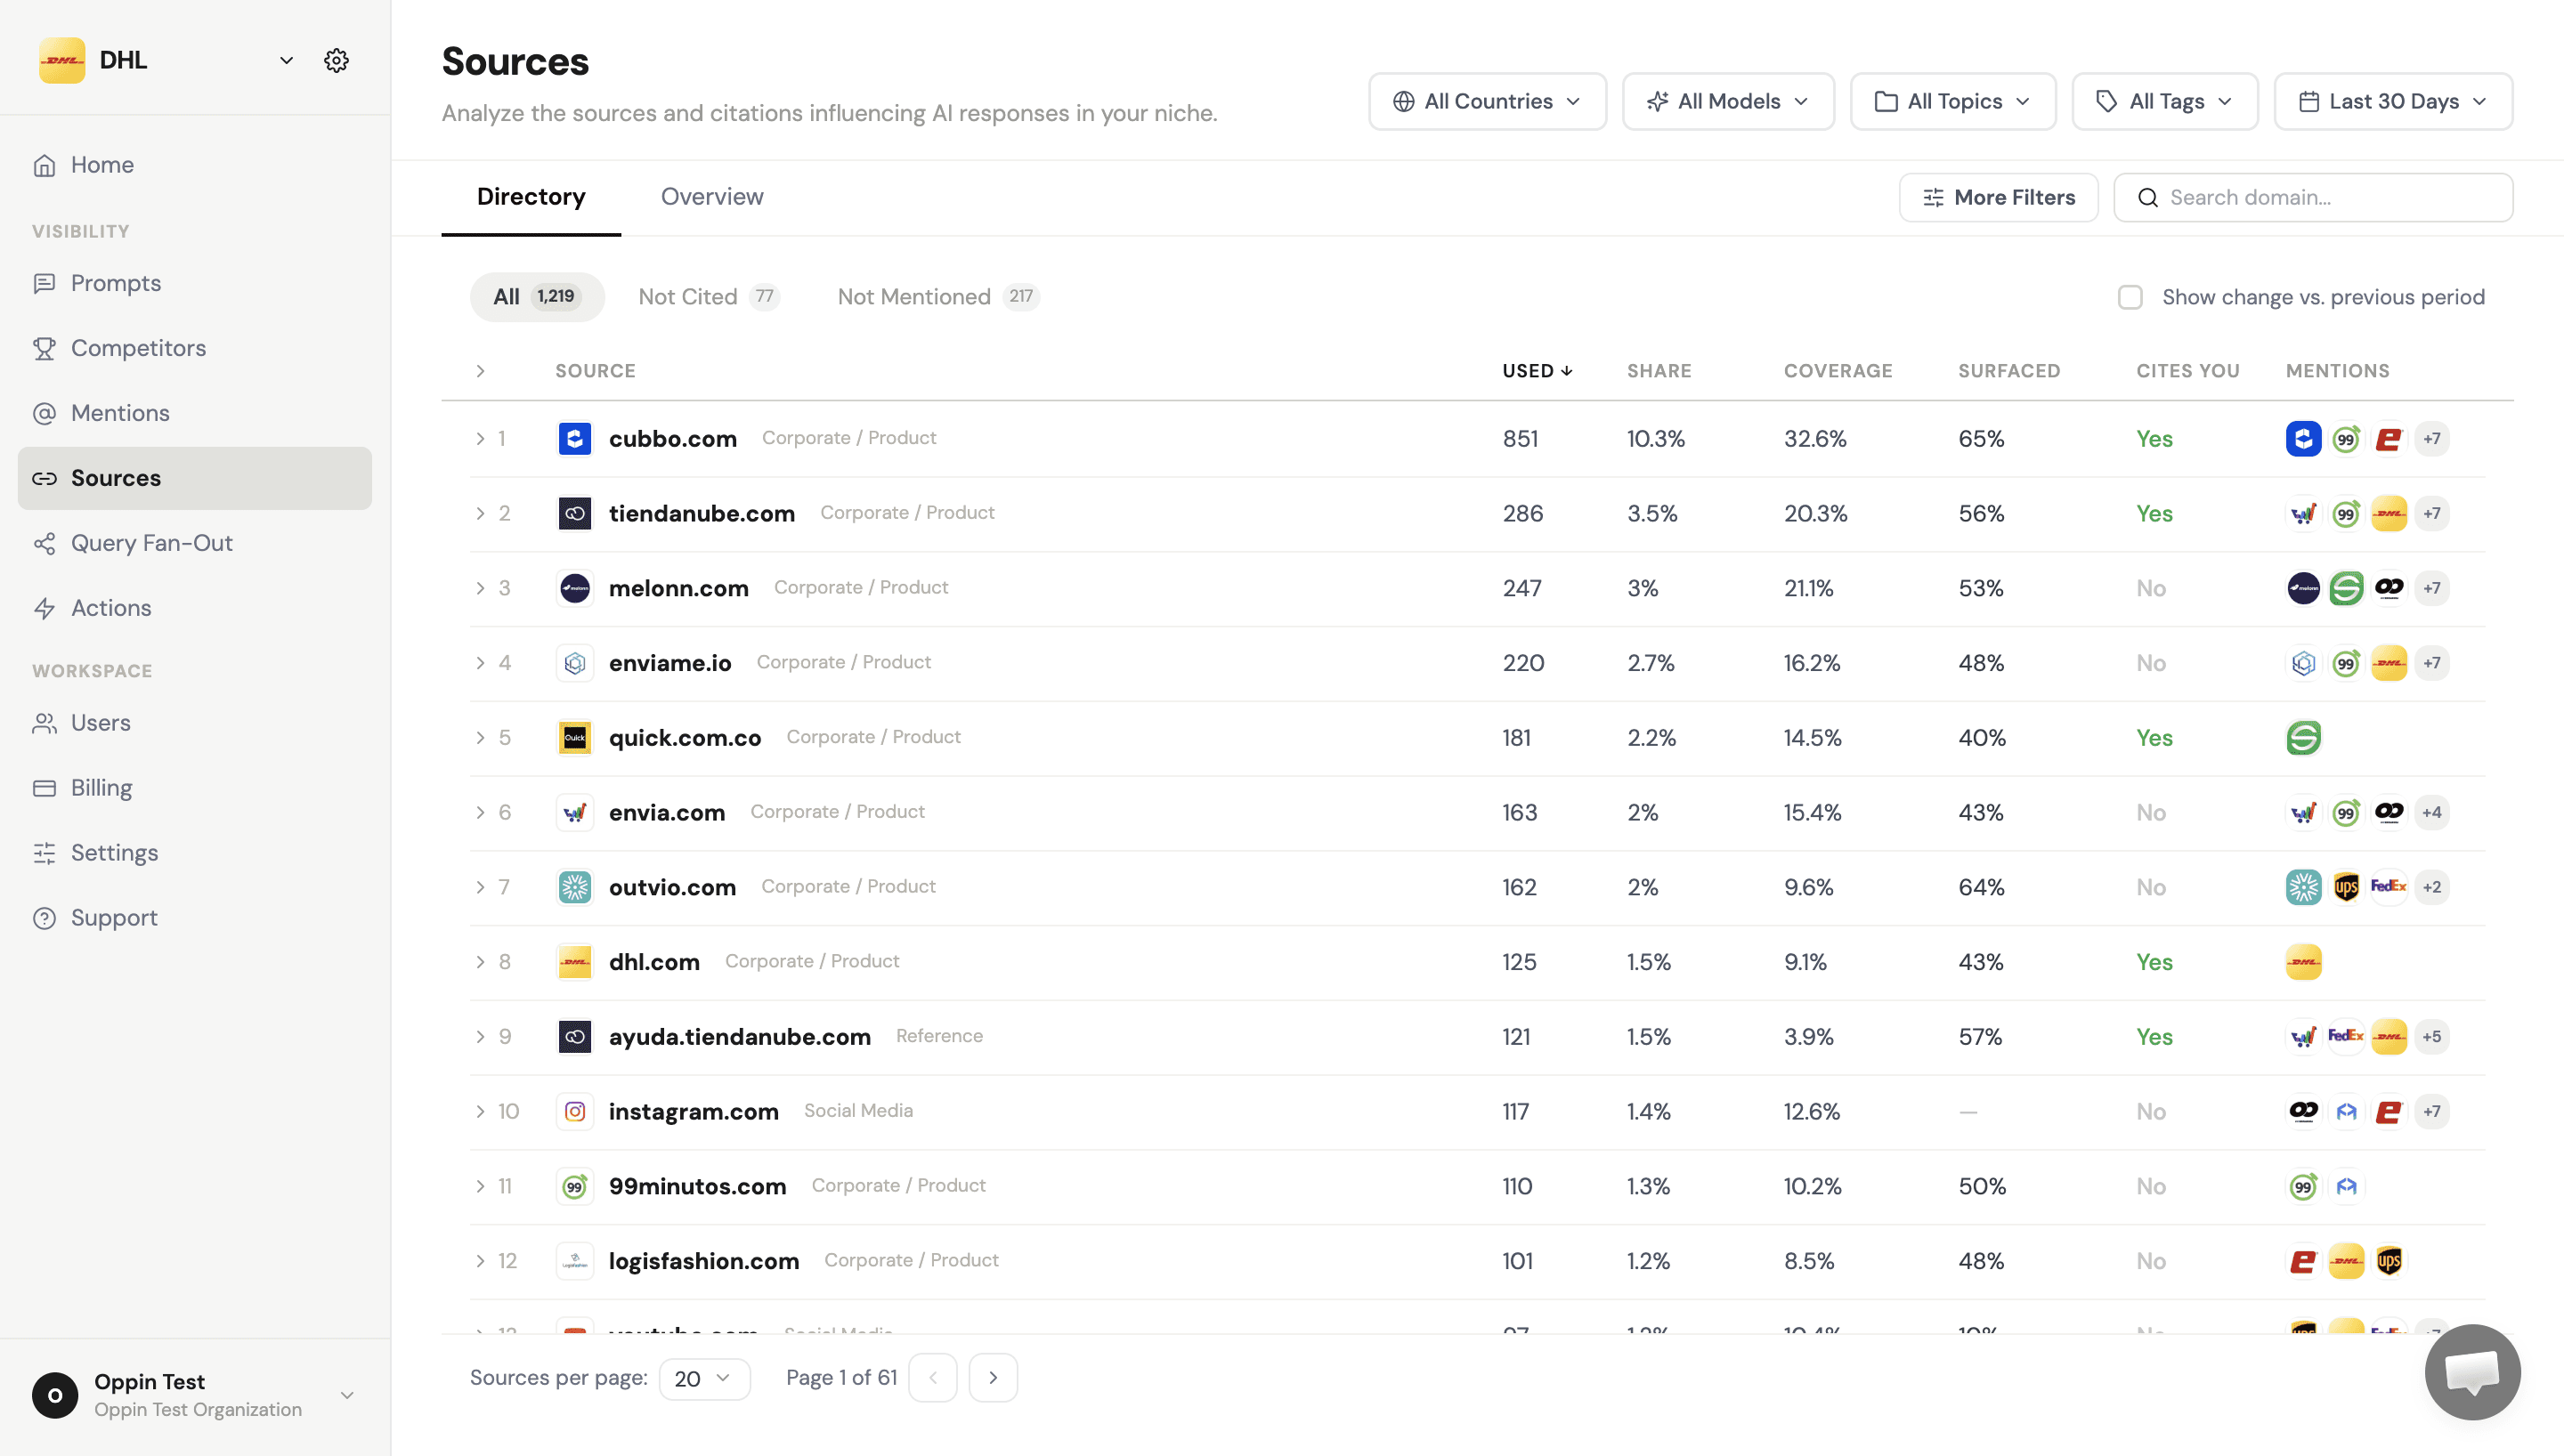Expand the instagram.com row
The width and height of the screenshot is (2564, 1456).
pos(480,1111)
